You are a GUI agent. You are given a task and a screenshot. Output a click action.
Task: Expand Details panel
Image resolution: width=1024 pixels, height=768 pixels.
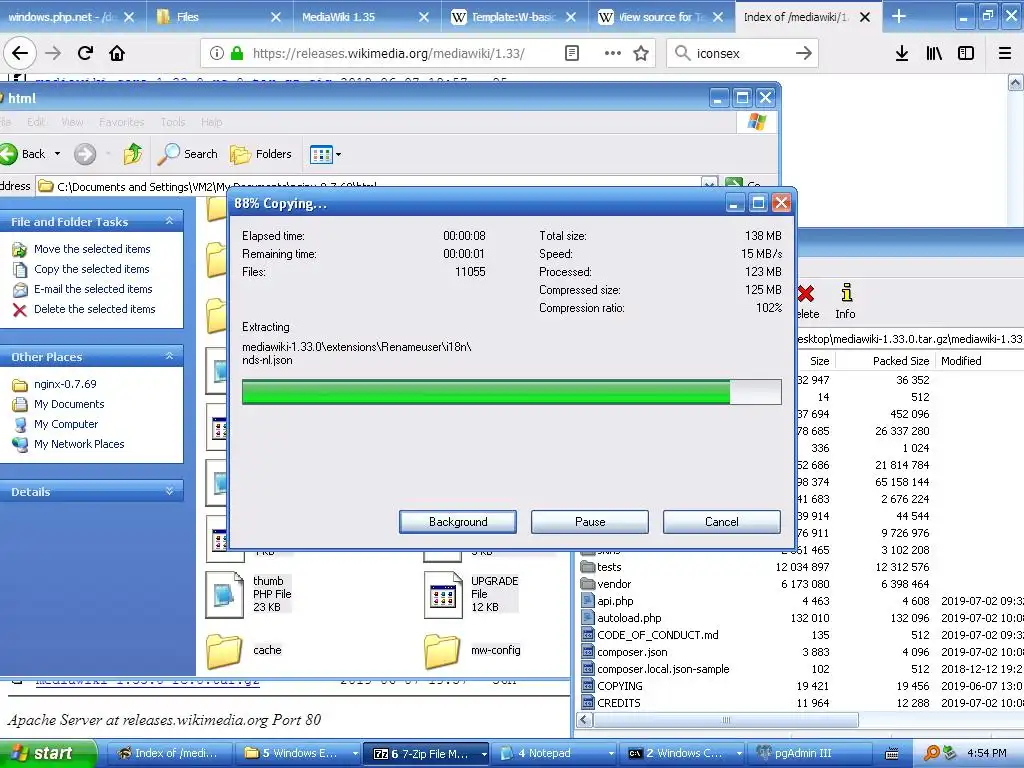(169, 491)
